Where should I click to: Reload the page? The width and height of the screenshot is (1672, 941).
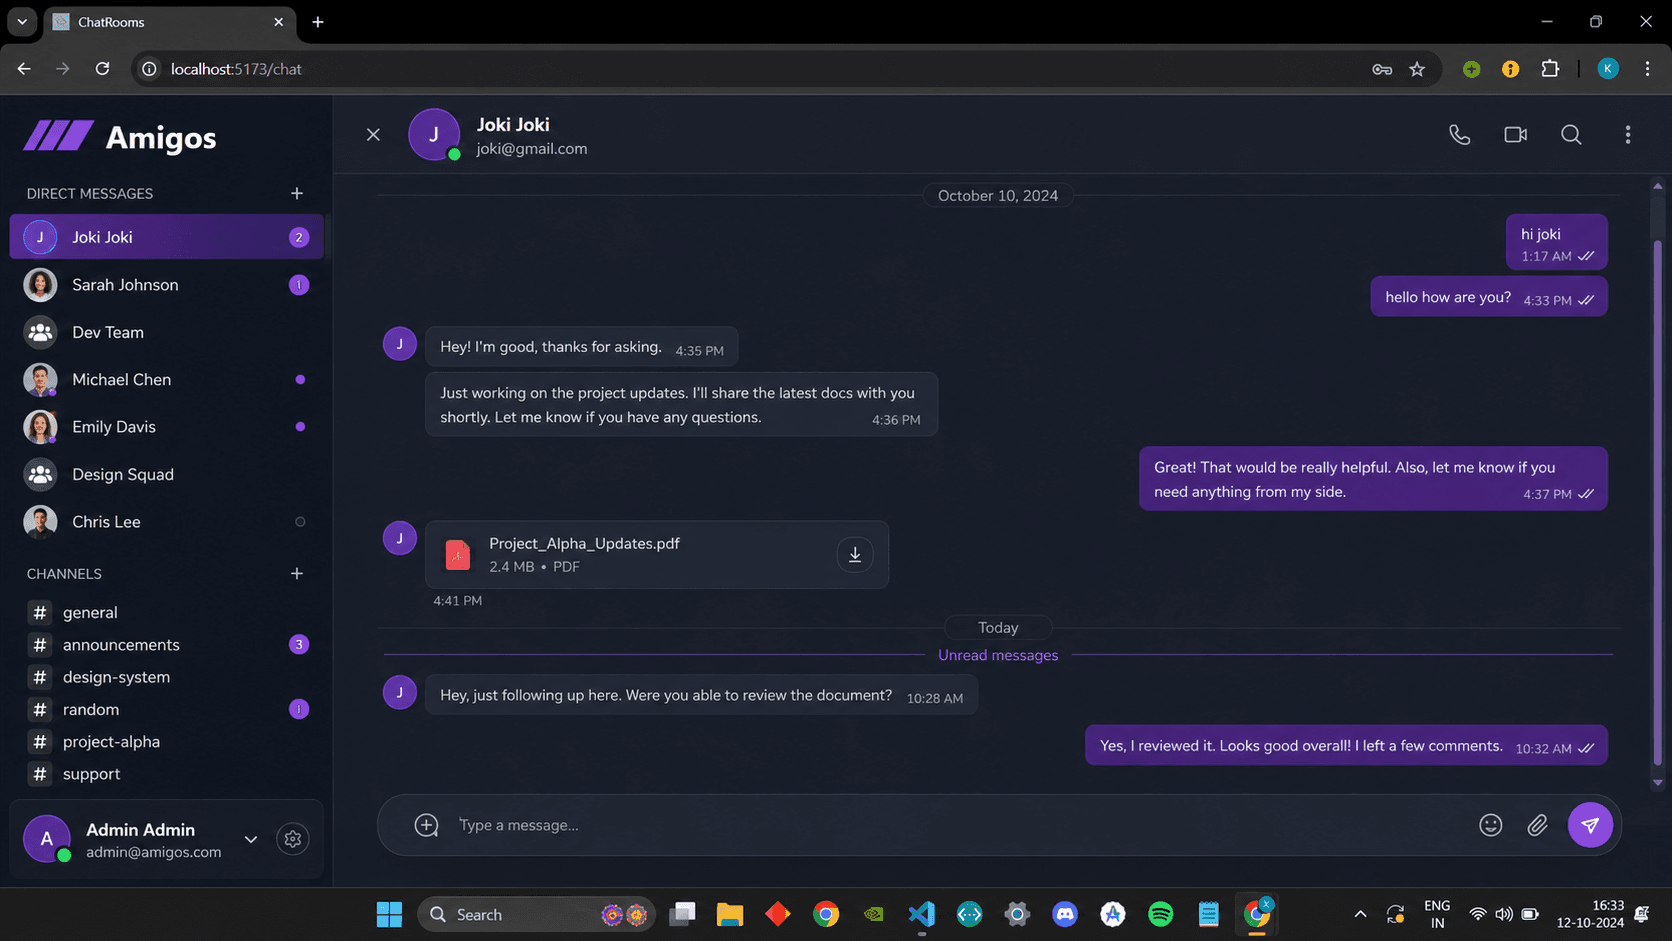click(x=102, y=69)
